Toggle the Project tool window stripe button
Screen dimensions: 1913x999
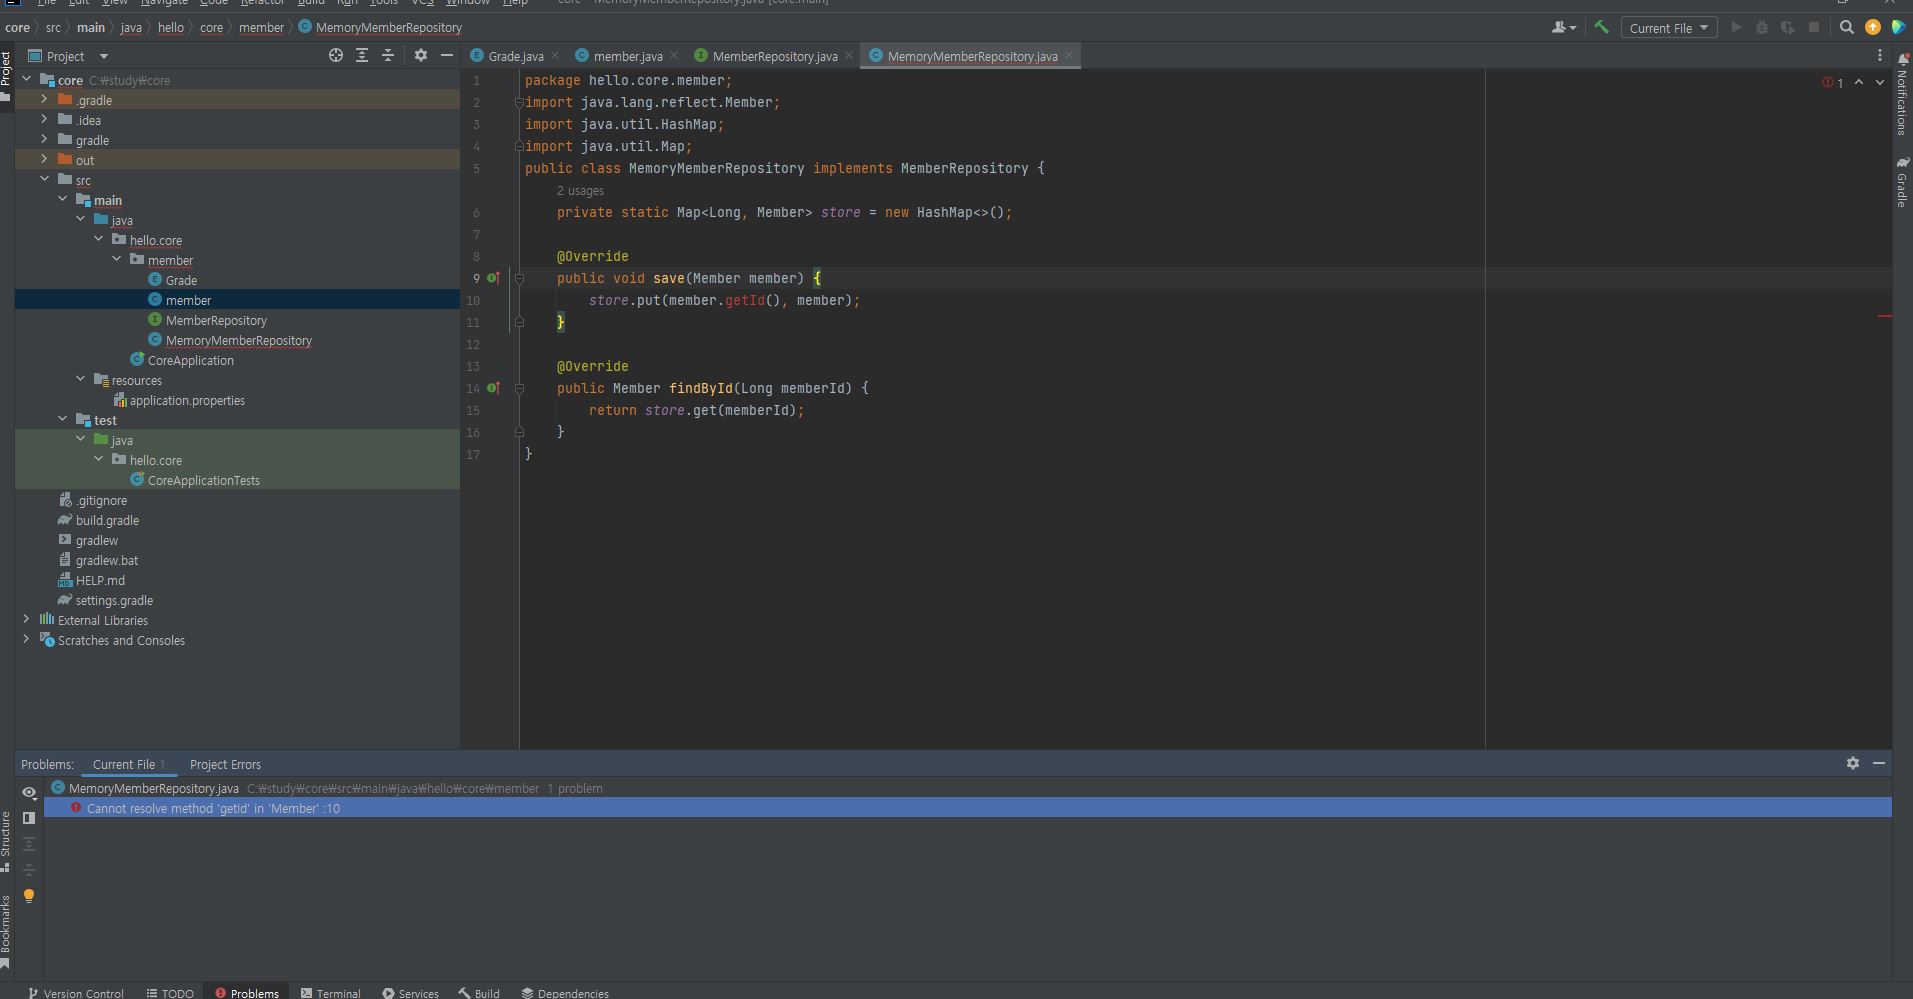6,75
